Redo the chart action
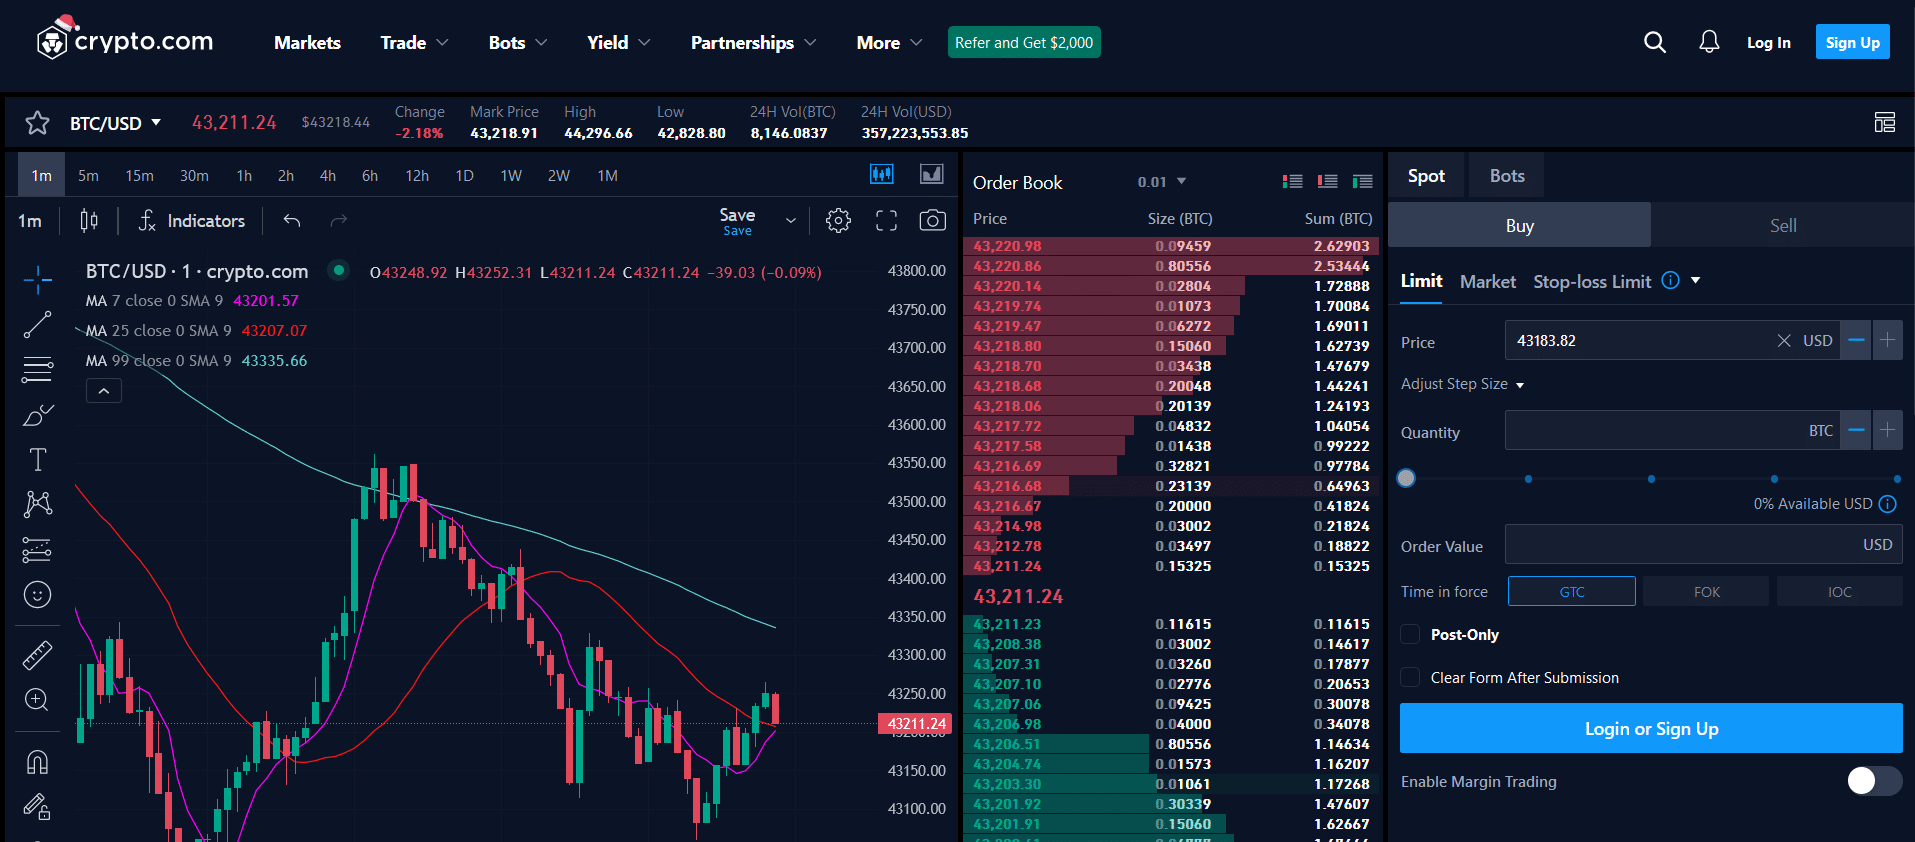 [339, 220]
